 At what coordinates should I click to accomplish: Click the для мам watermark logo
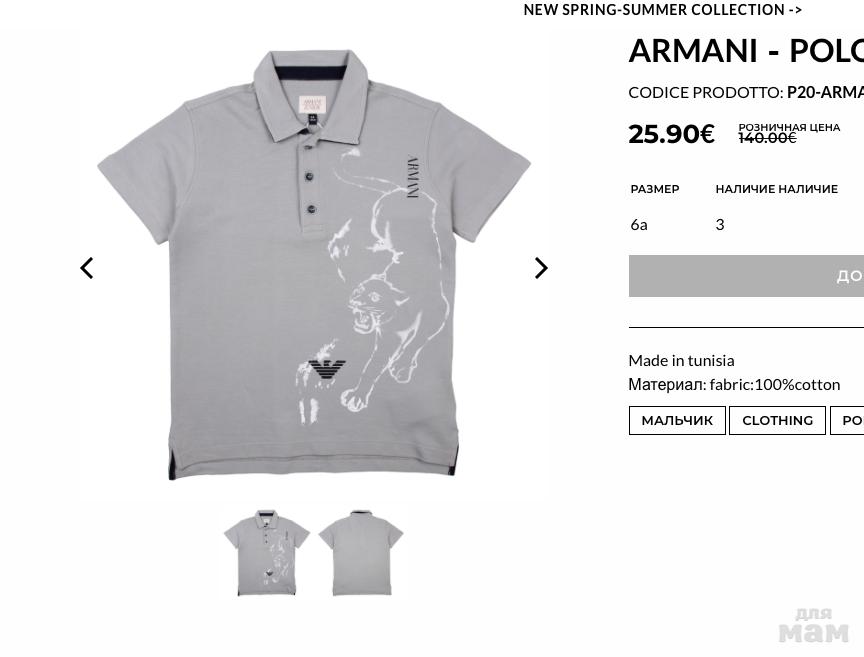point(814,626)
